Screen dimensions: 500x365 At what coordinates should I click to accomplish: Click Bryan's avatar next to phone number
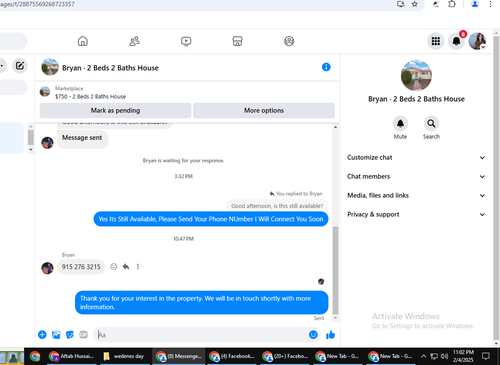point(47,268)
